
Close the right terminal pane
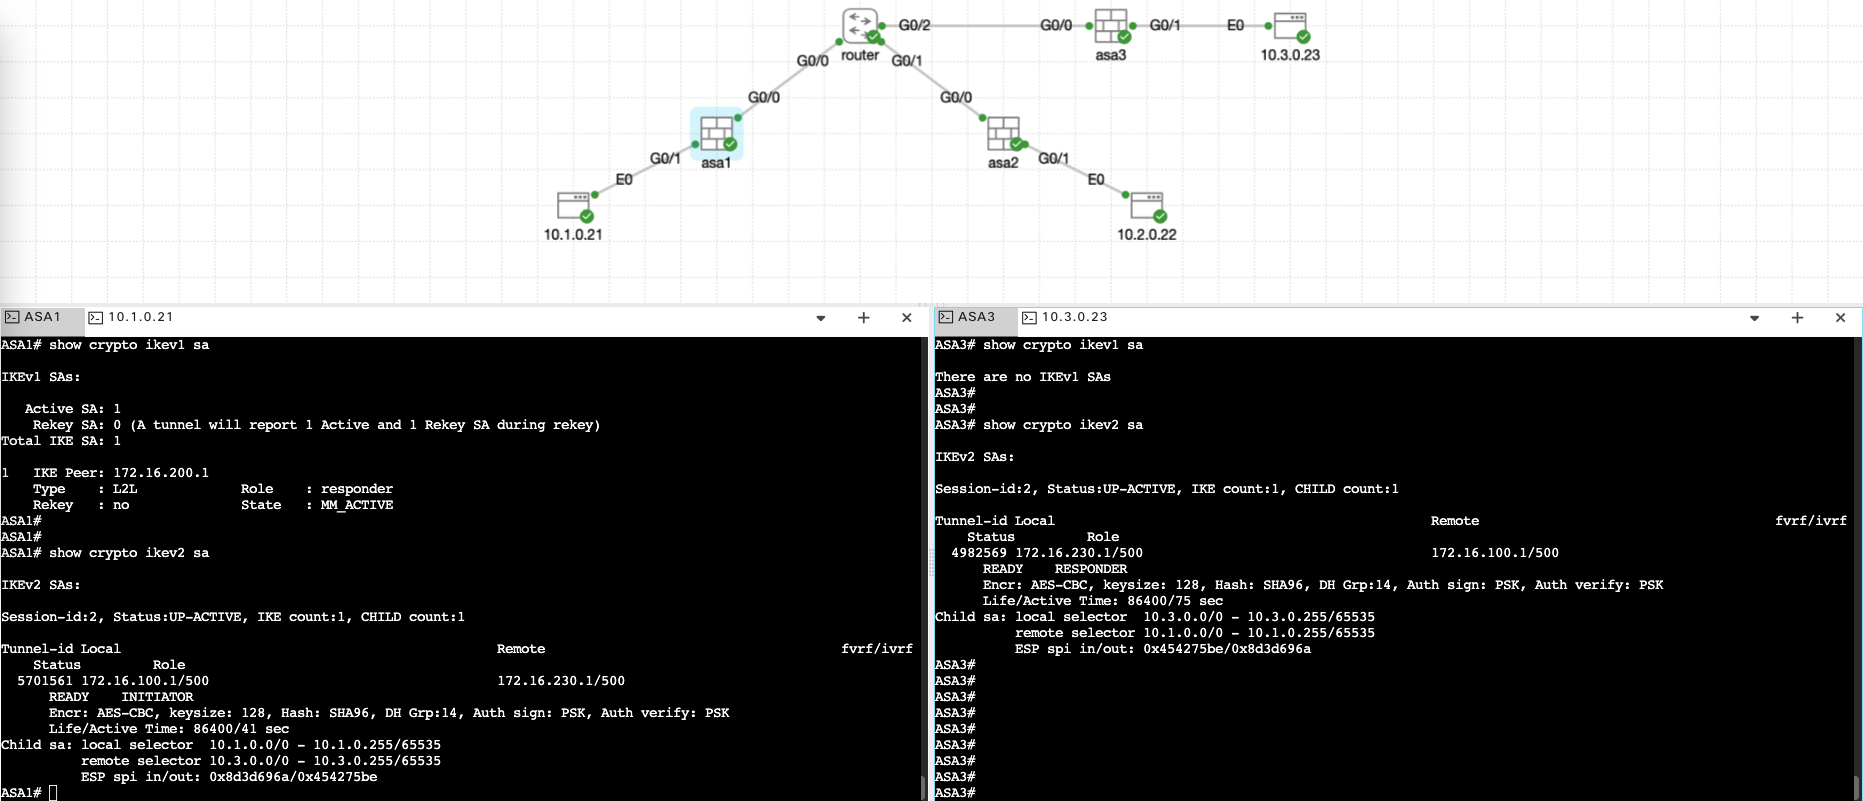tap(1840, 318)
